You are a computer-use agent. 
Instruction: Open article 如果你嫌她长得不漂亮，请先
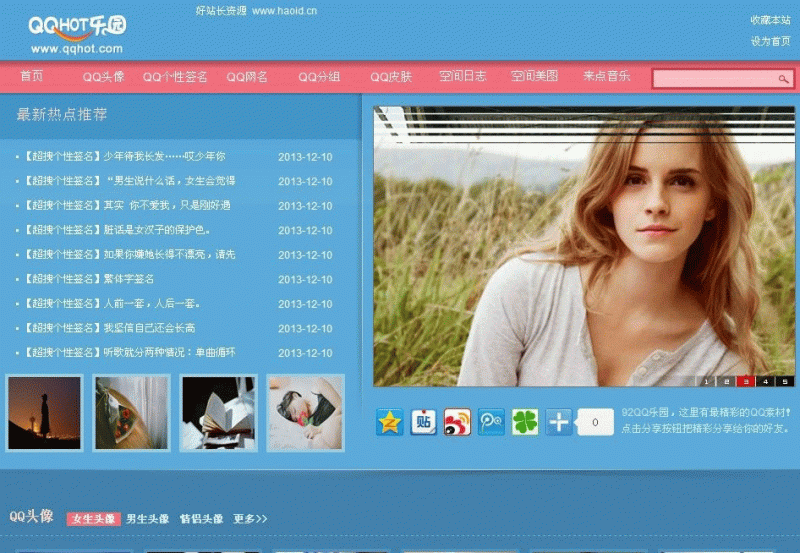point(169,255)
